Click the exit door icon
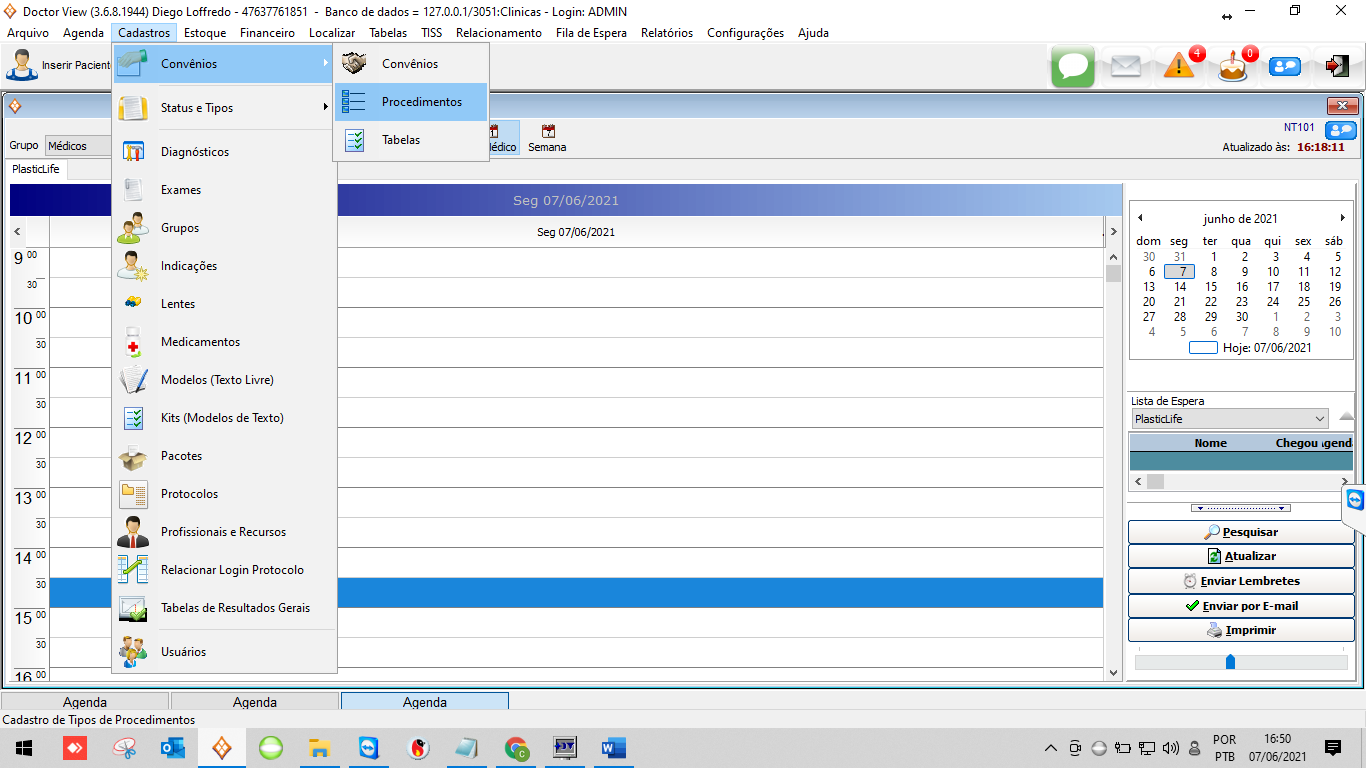 (1336, 66)
